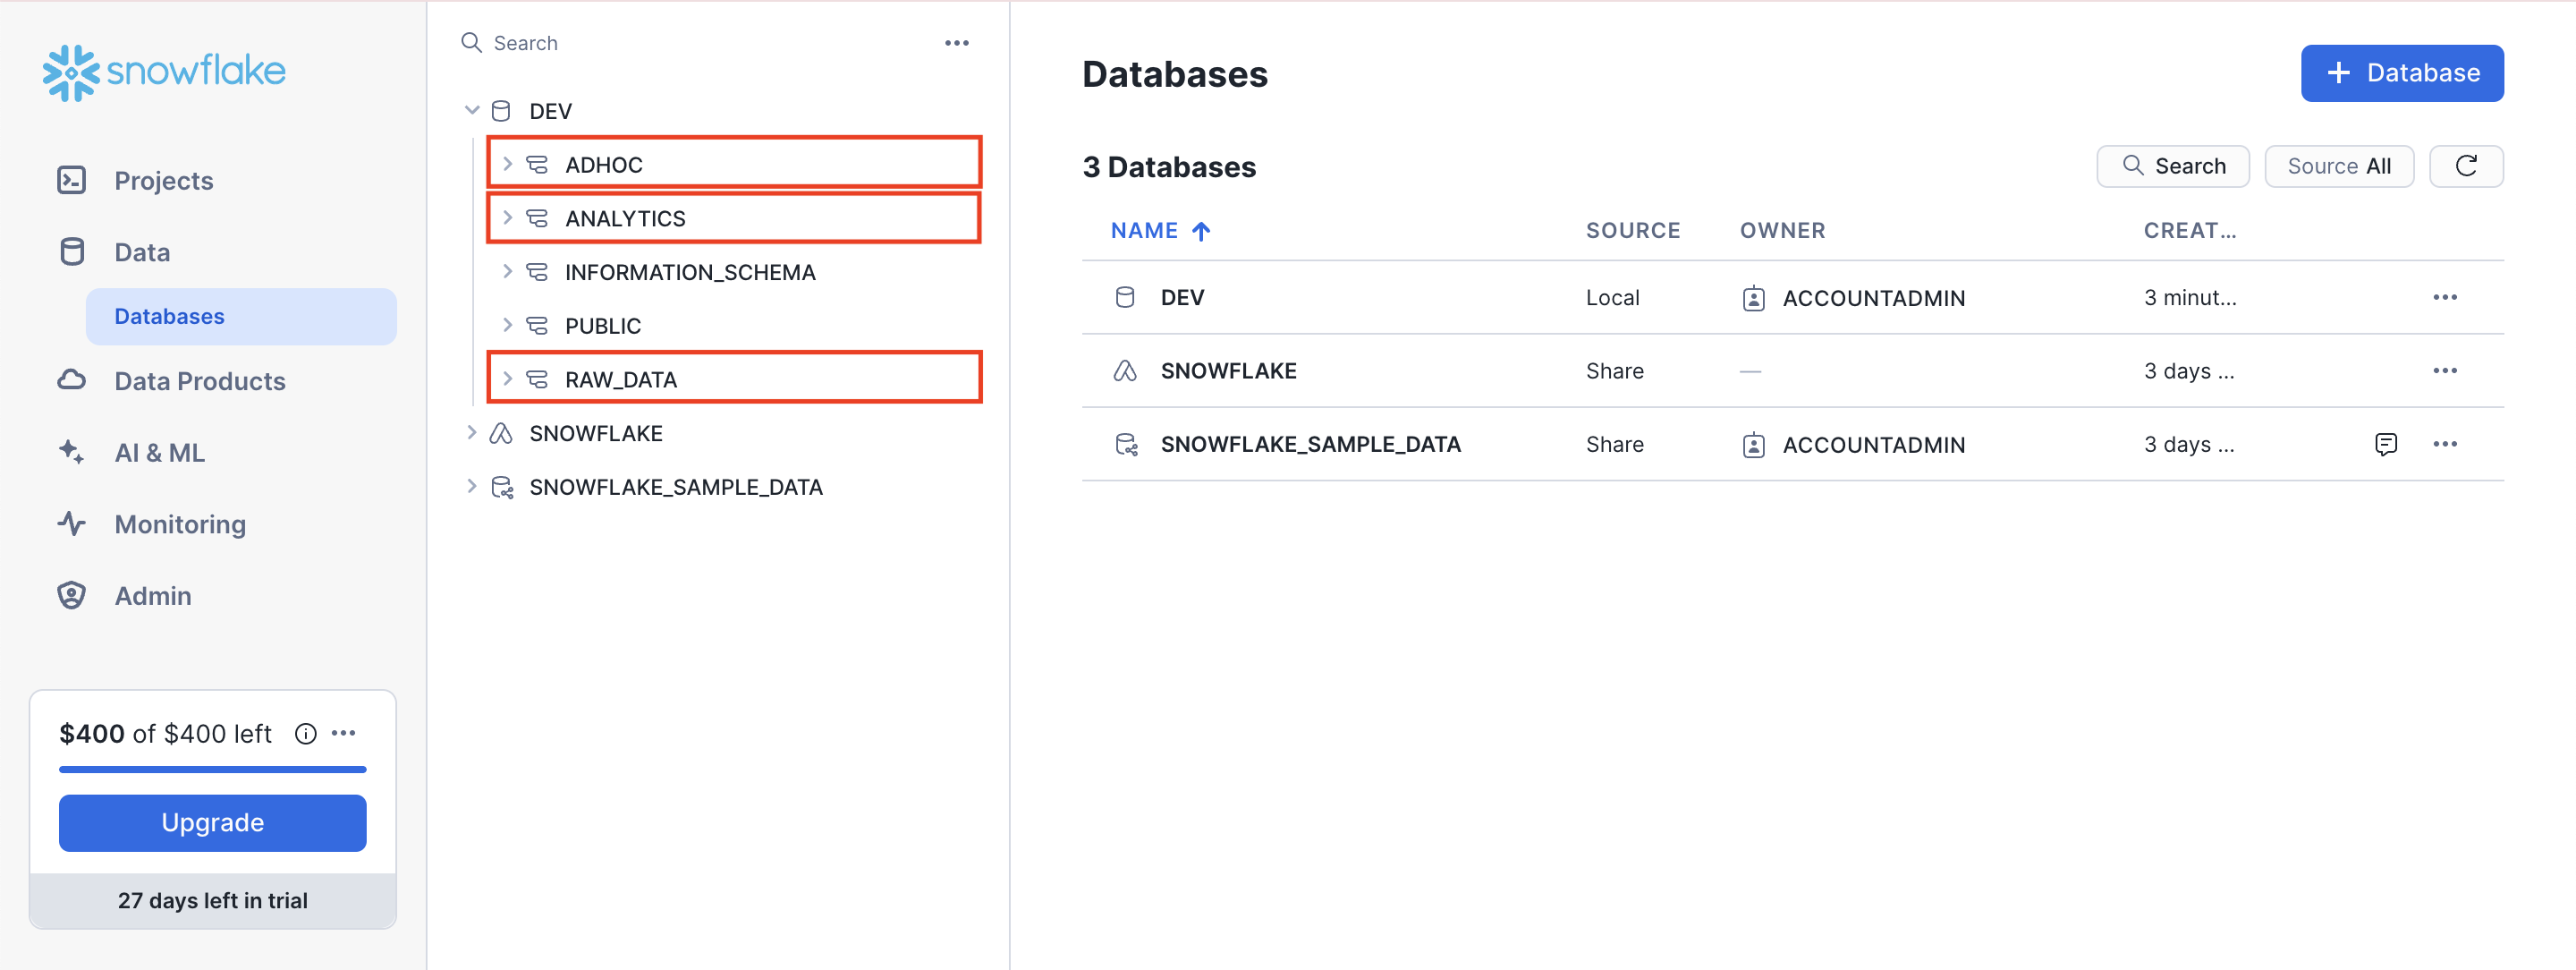Open the Source All filter dropdown
This screenshot has height=970, width=2576.
2338,166
